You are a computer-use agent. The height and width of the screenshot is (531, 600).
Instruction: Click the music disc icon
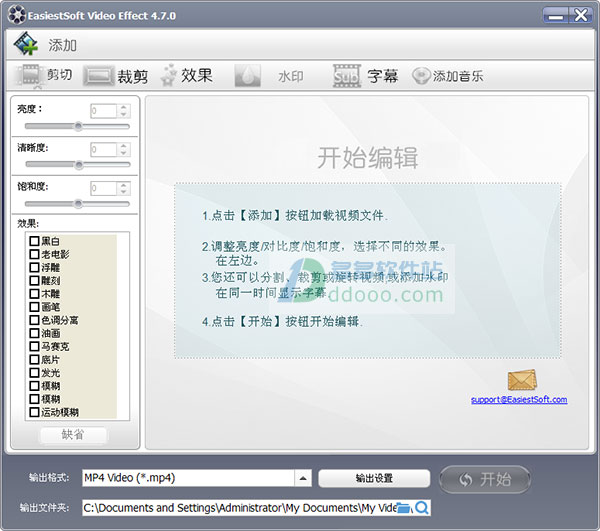[x=421, y=76]
